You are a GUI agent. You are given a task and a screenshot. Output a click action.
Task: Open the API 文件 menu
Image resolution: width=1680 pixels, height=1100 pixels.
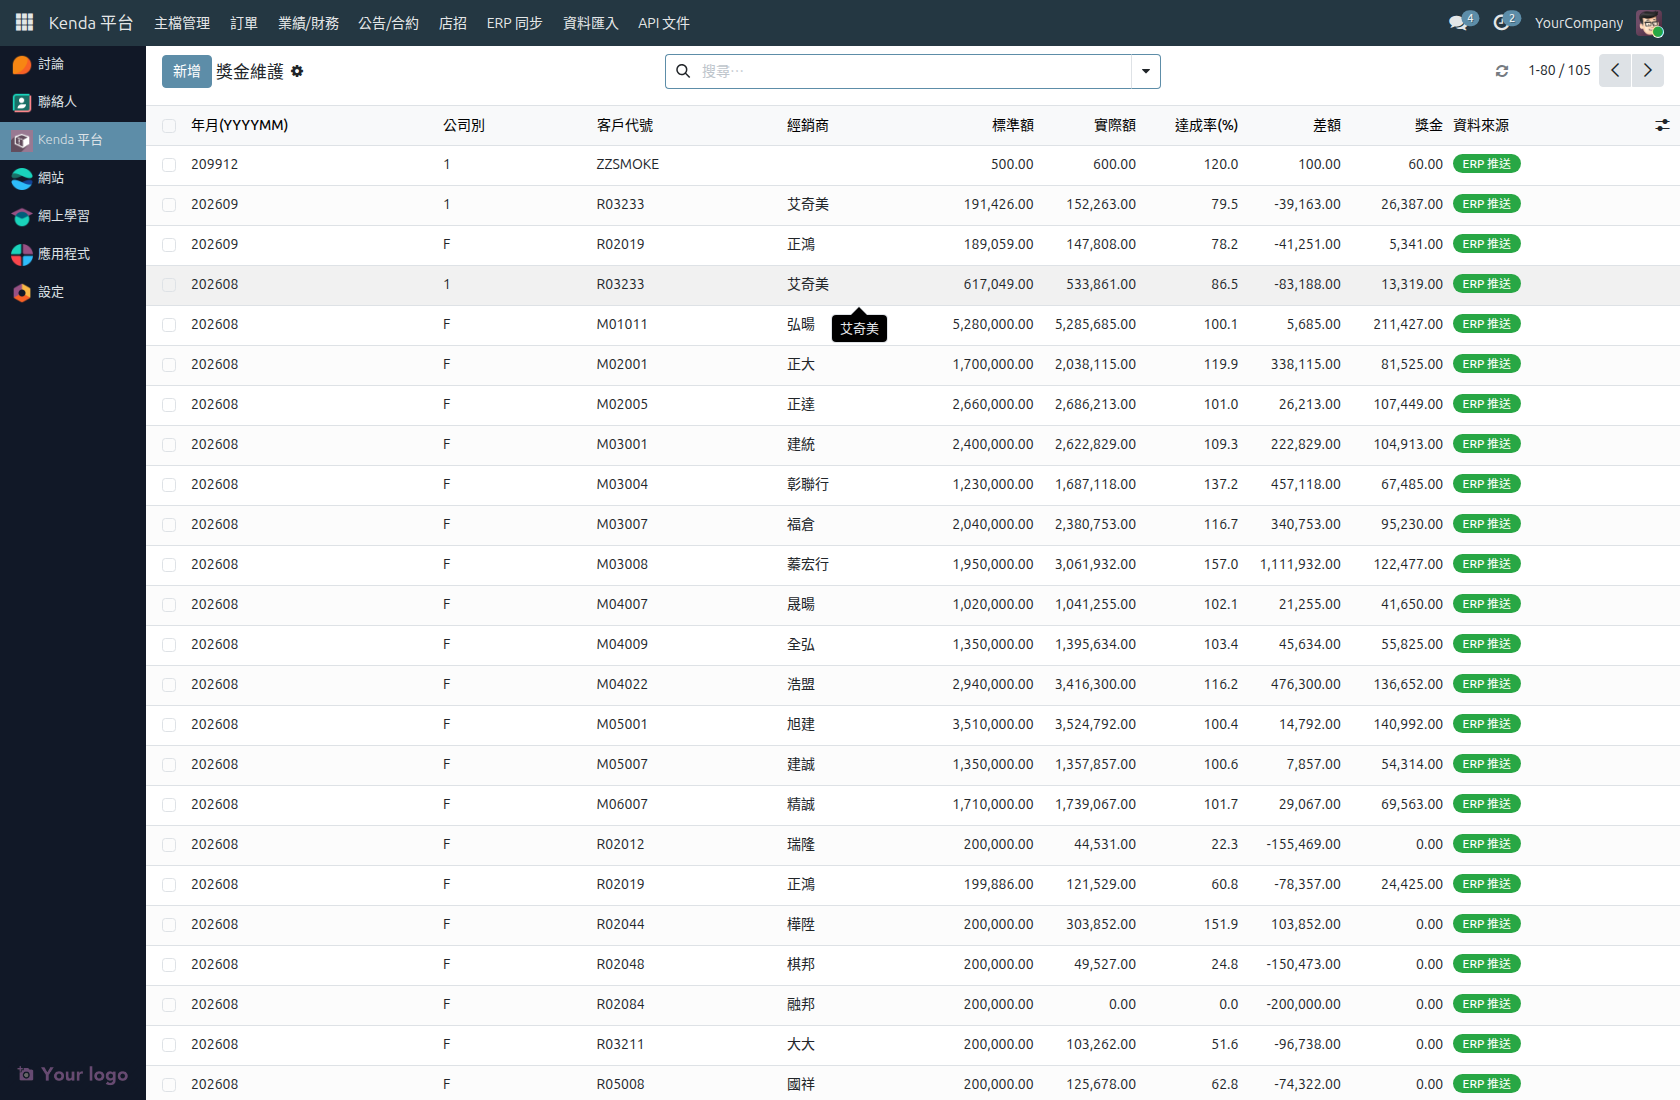(x=664, y=23)
